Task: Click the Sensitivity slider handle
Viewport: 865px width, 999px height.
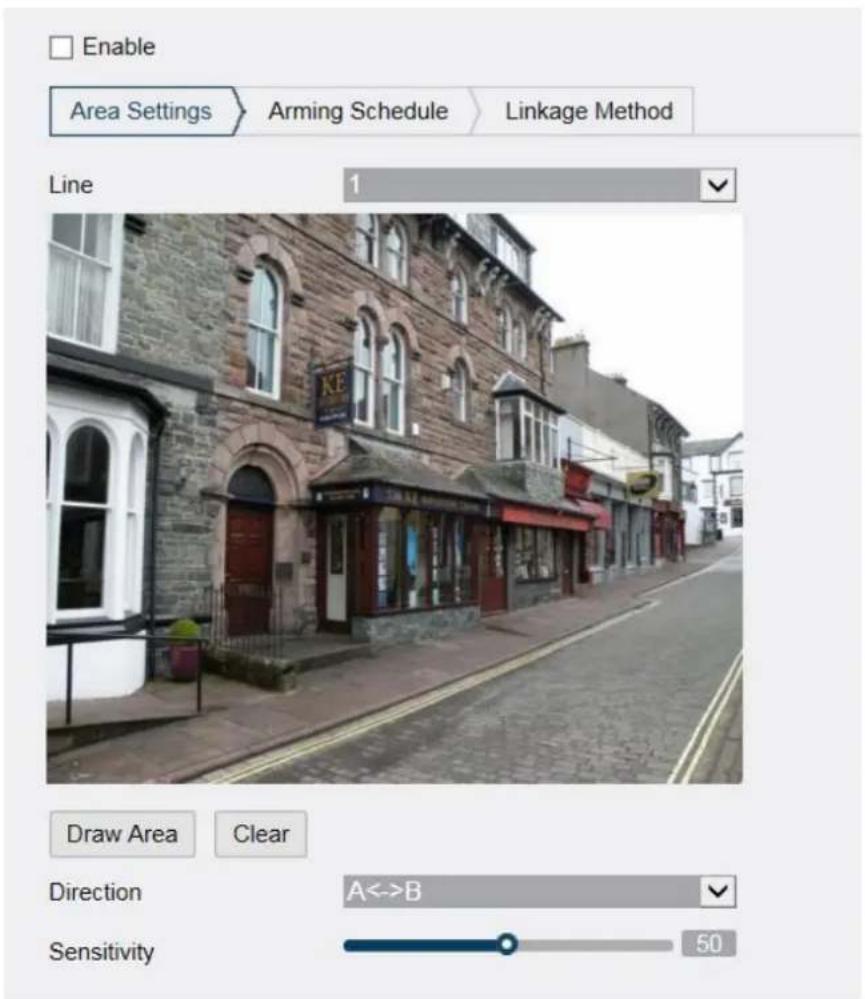Action: pyautogui.click(x=507, y=944)
